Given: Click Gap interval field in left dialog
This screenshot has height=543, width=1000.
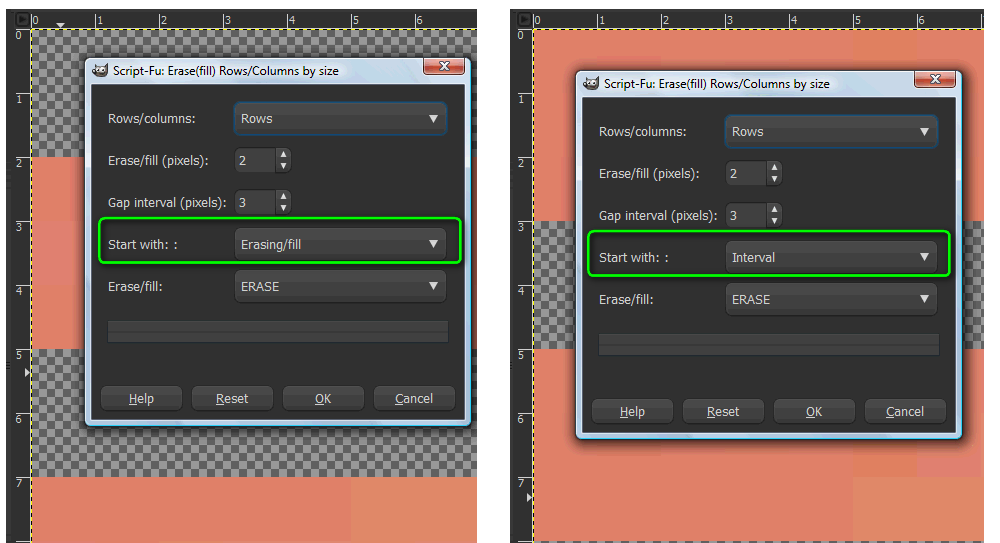Looking at the screenshot, I should pos(256,202).
